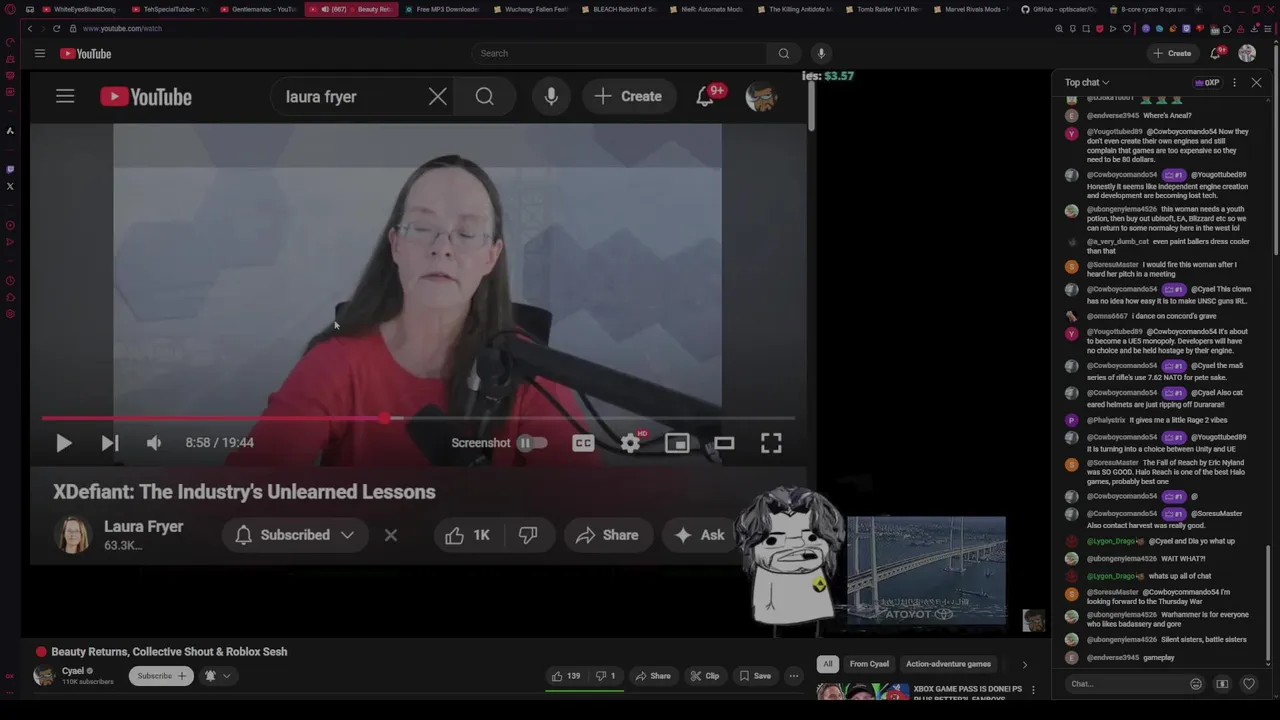
Task: Open the small notifications bell
Action: (1216, 53)
